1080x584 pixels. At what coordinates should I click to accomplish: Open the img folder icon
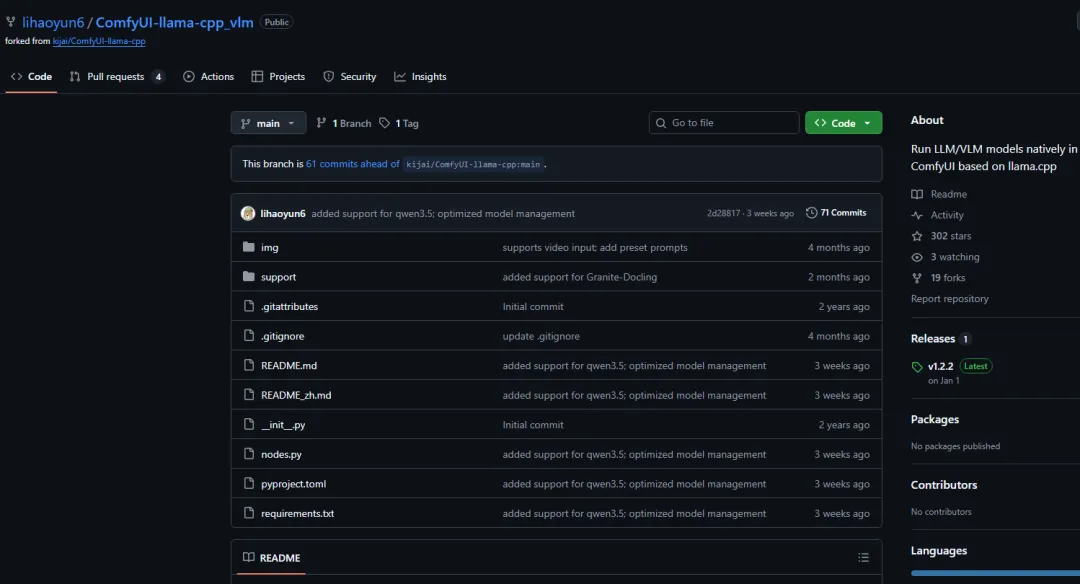tap(249, 247)
